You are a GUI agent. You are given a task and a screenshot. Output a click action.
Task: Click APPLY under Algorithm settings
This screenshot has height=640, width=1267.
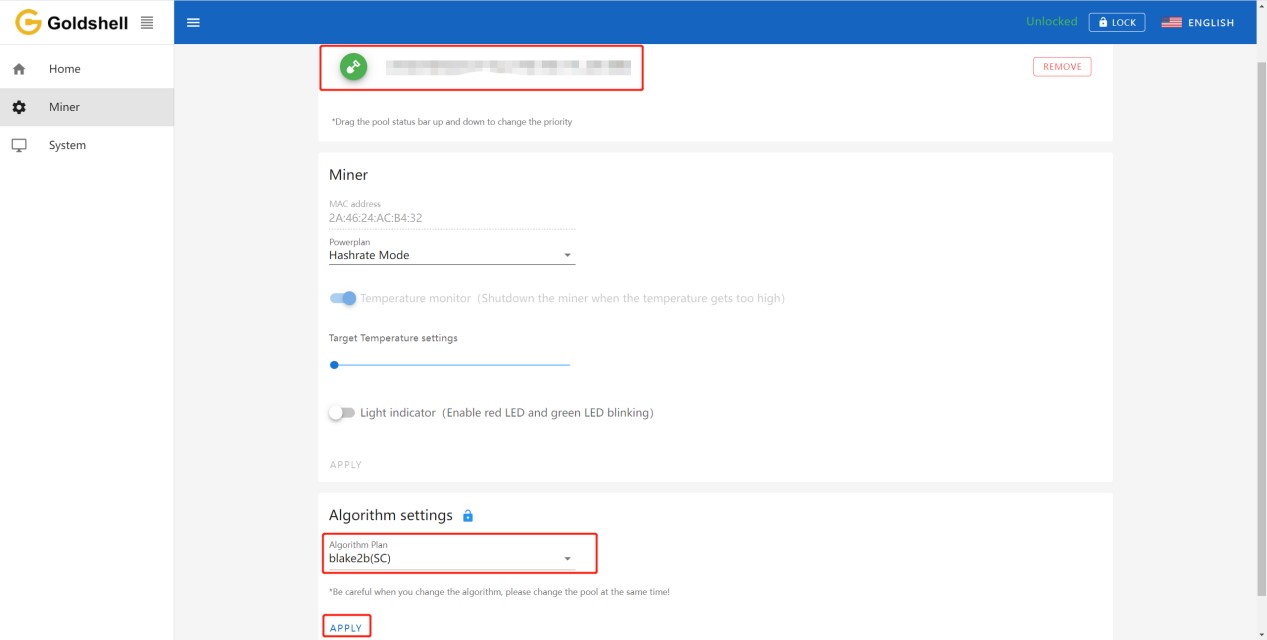click(346, 628)
